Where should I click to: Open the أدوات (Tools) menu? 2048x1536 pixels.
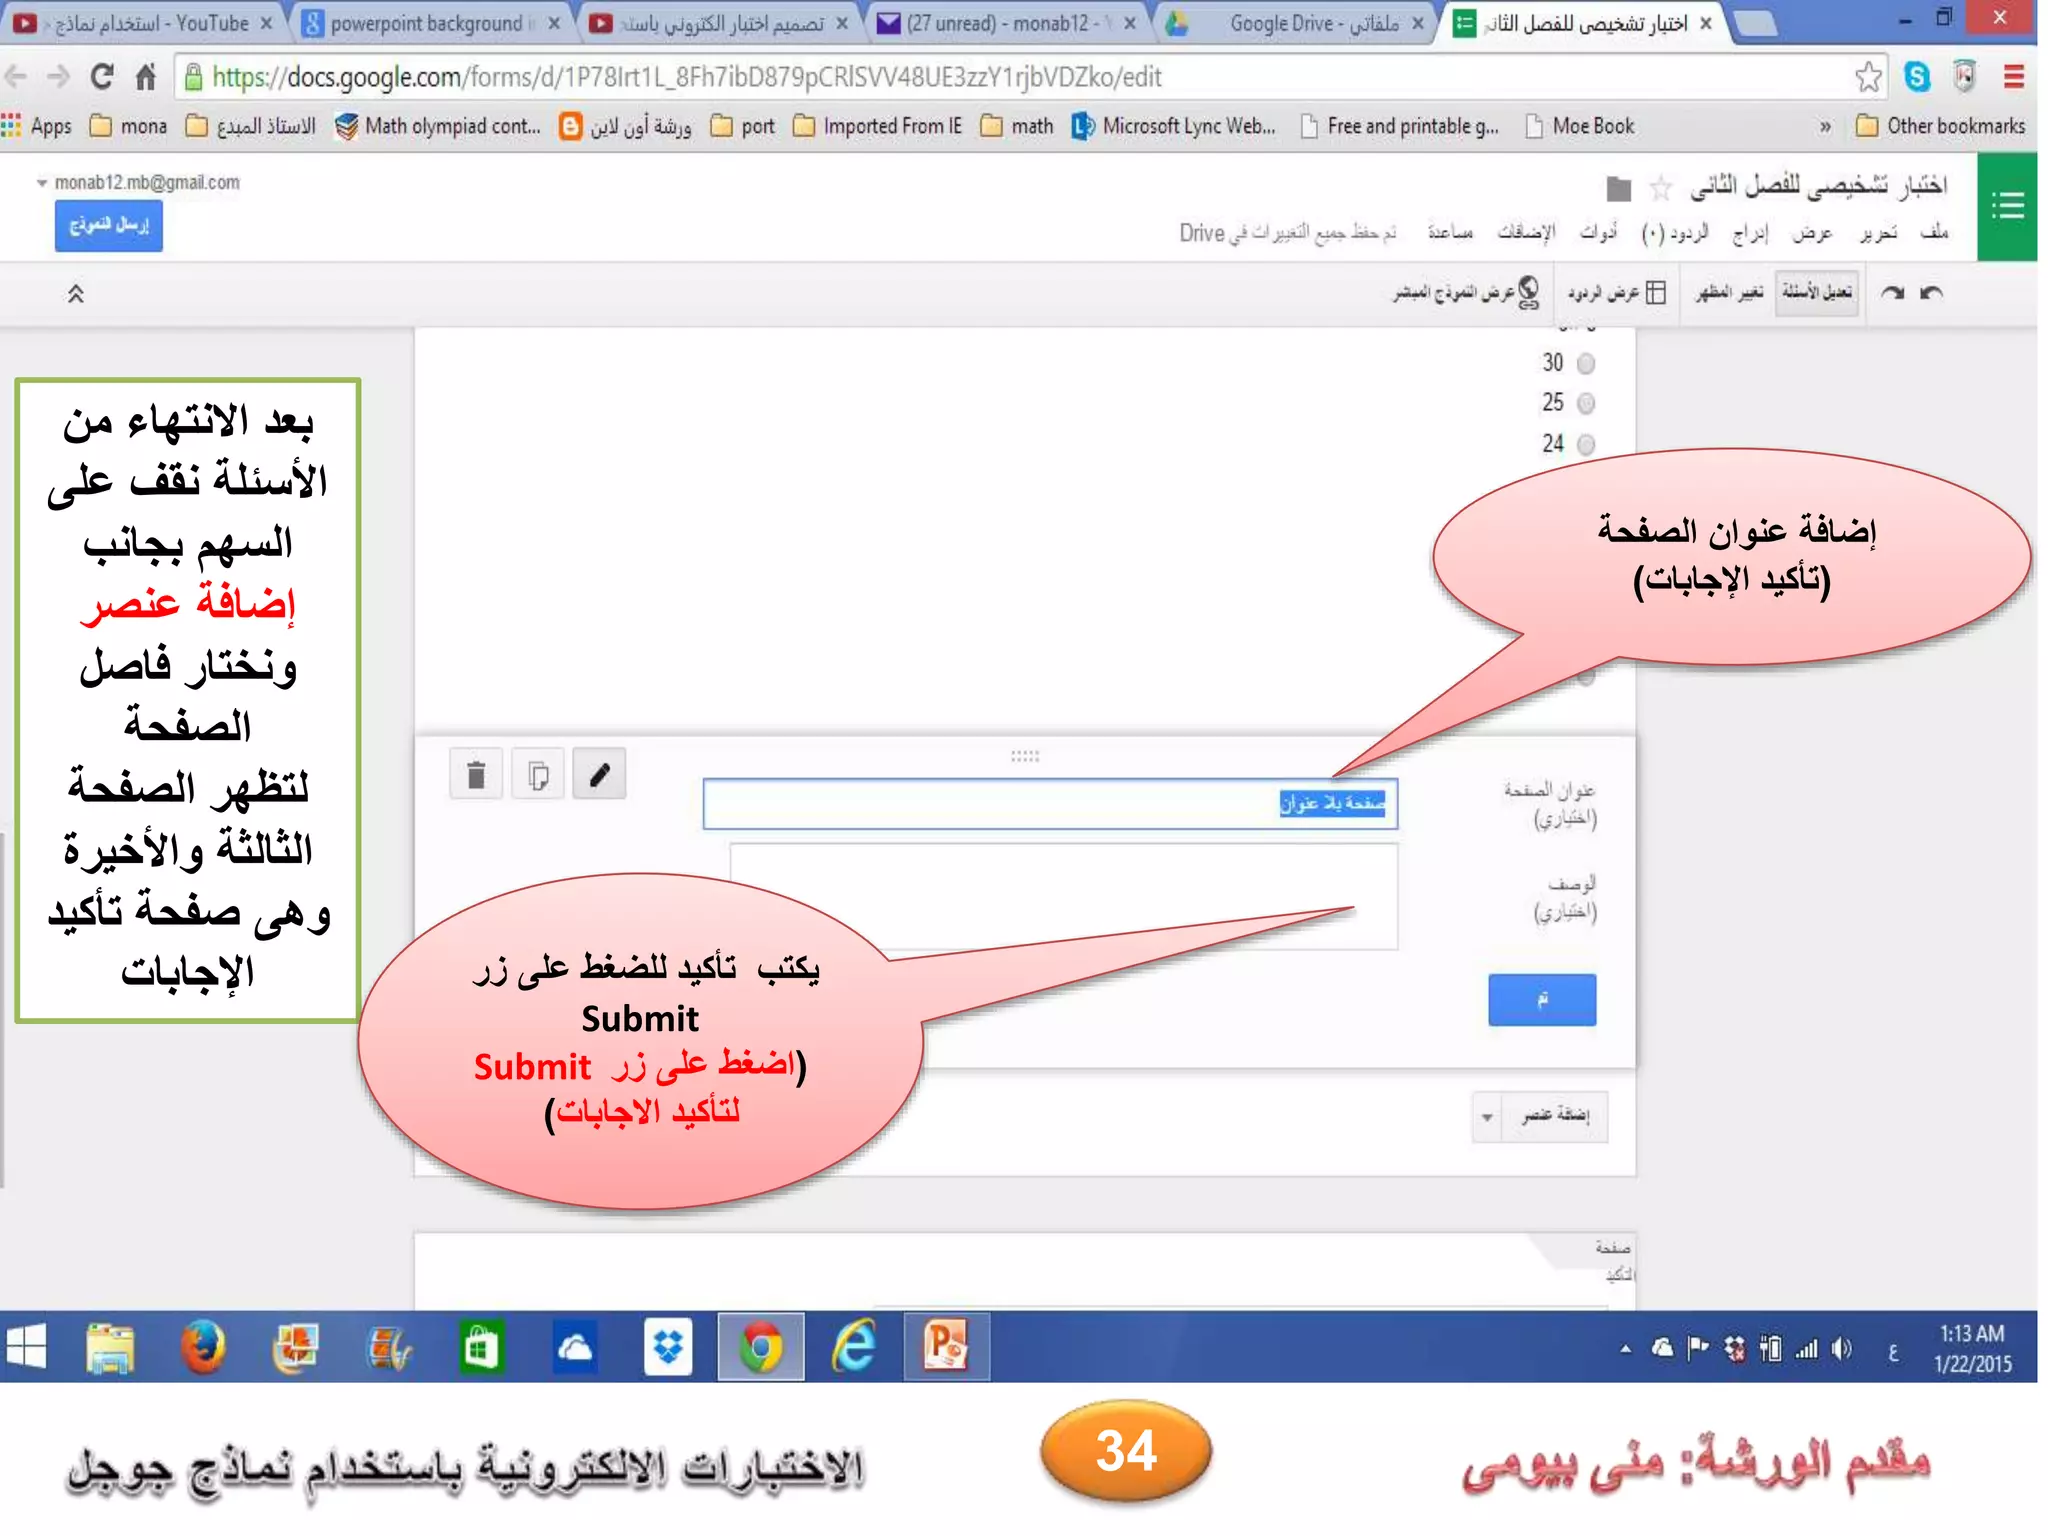pos(1598,232)
